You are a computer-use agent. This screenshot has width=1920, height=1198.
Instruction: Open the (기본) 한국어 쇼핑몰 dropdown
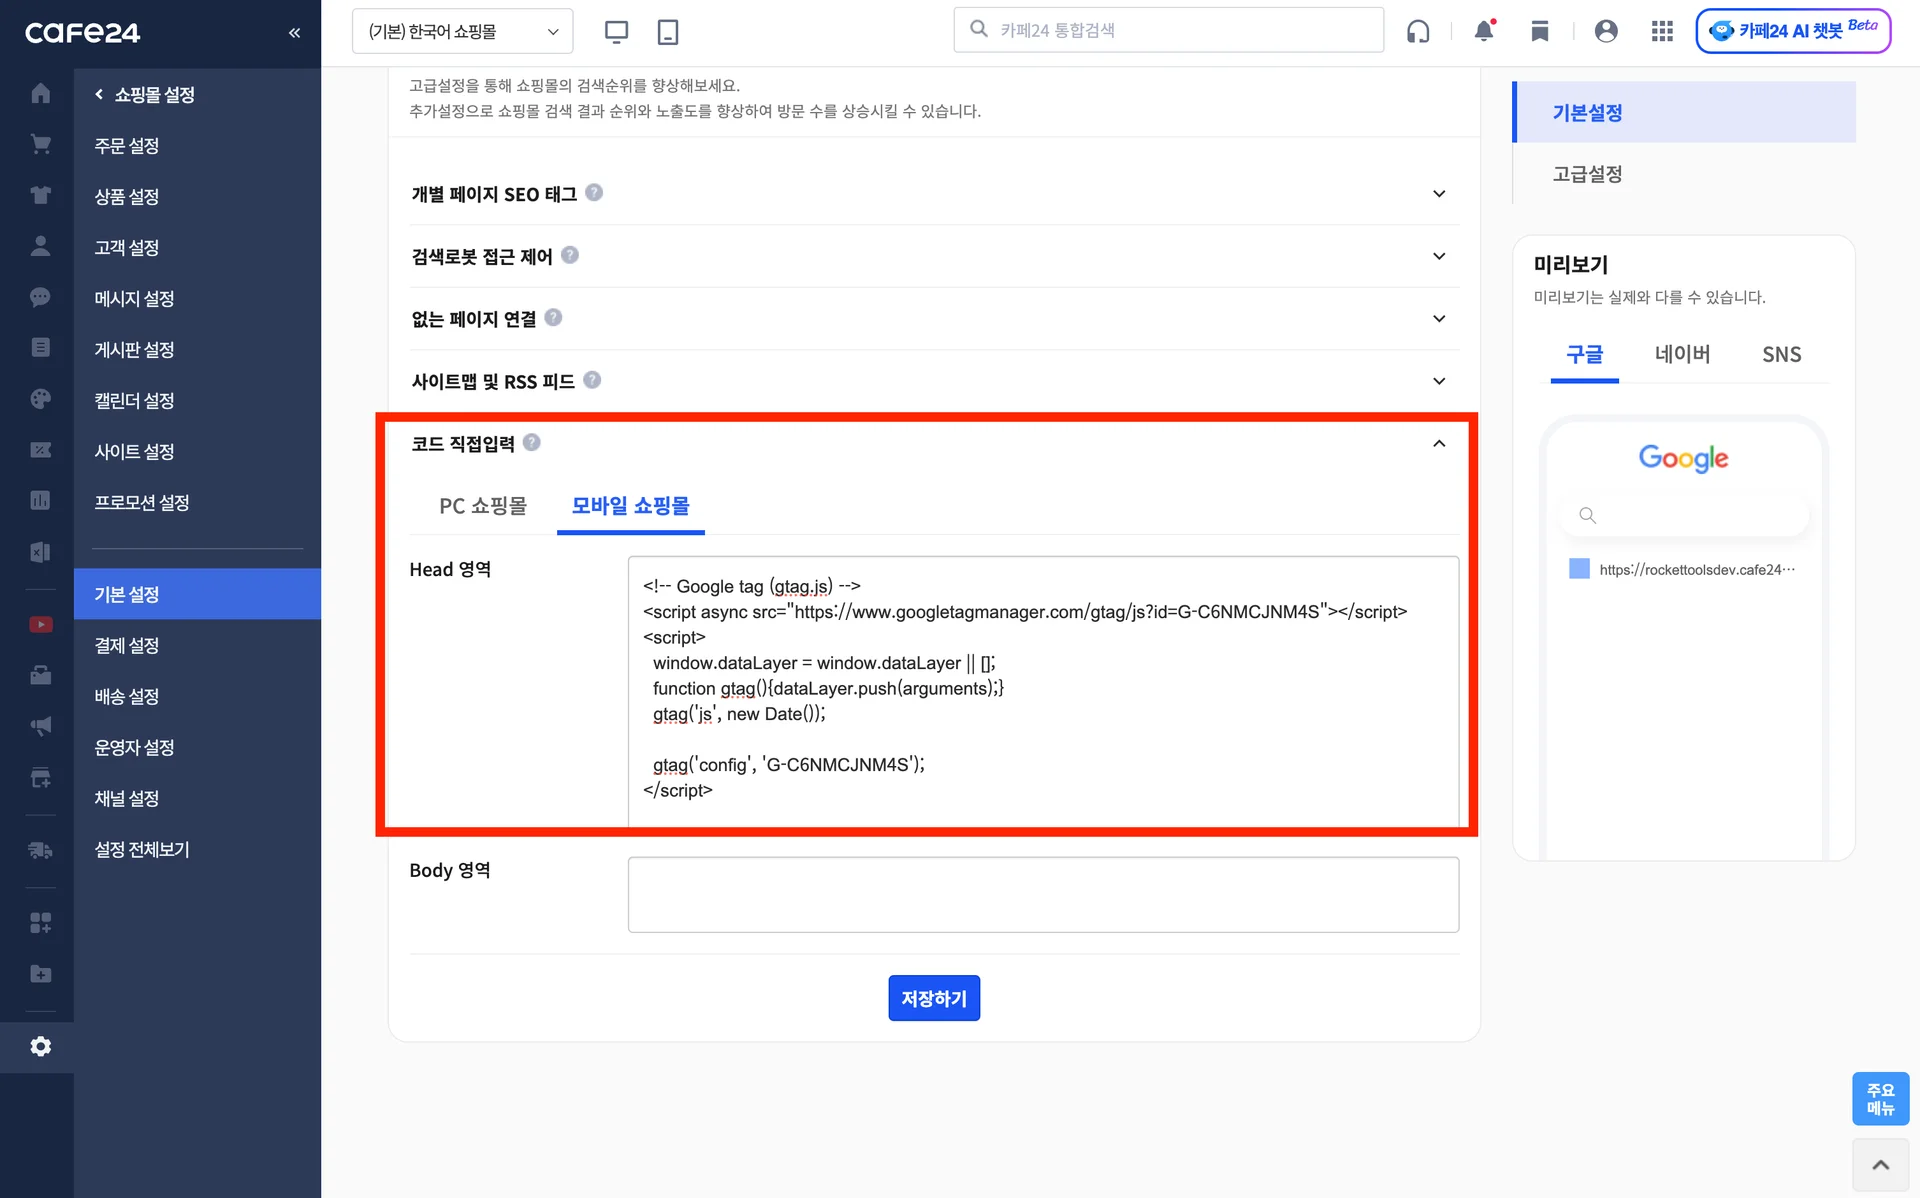coord(462,31)
